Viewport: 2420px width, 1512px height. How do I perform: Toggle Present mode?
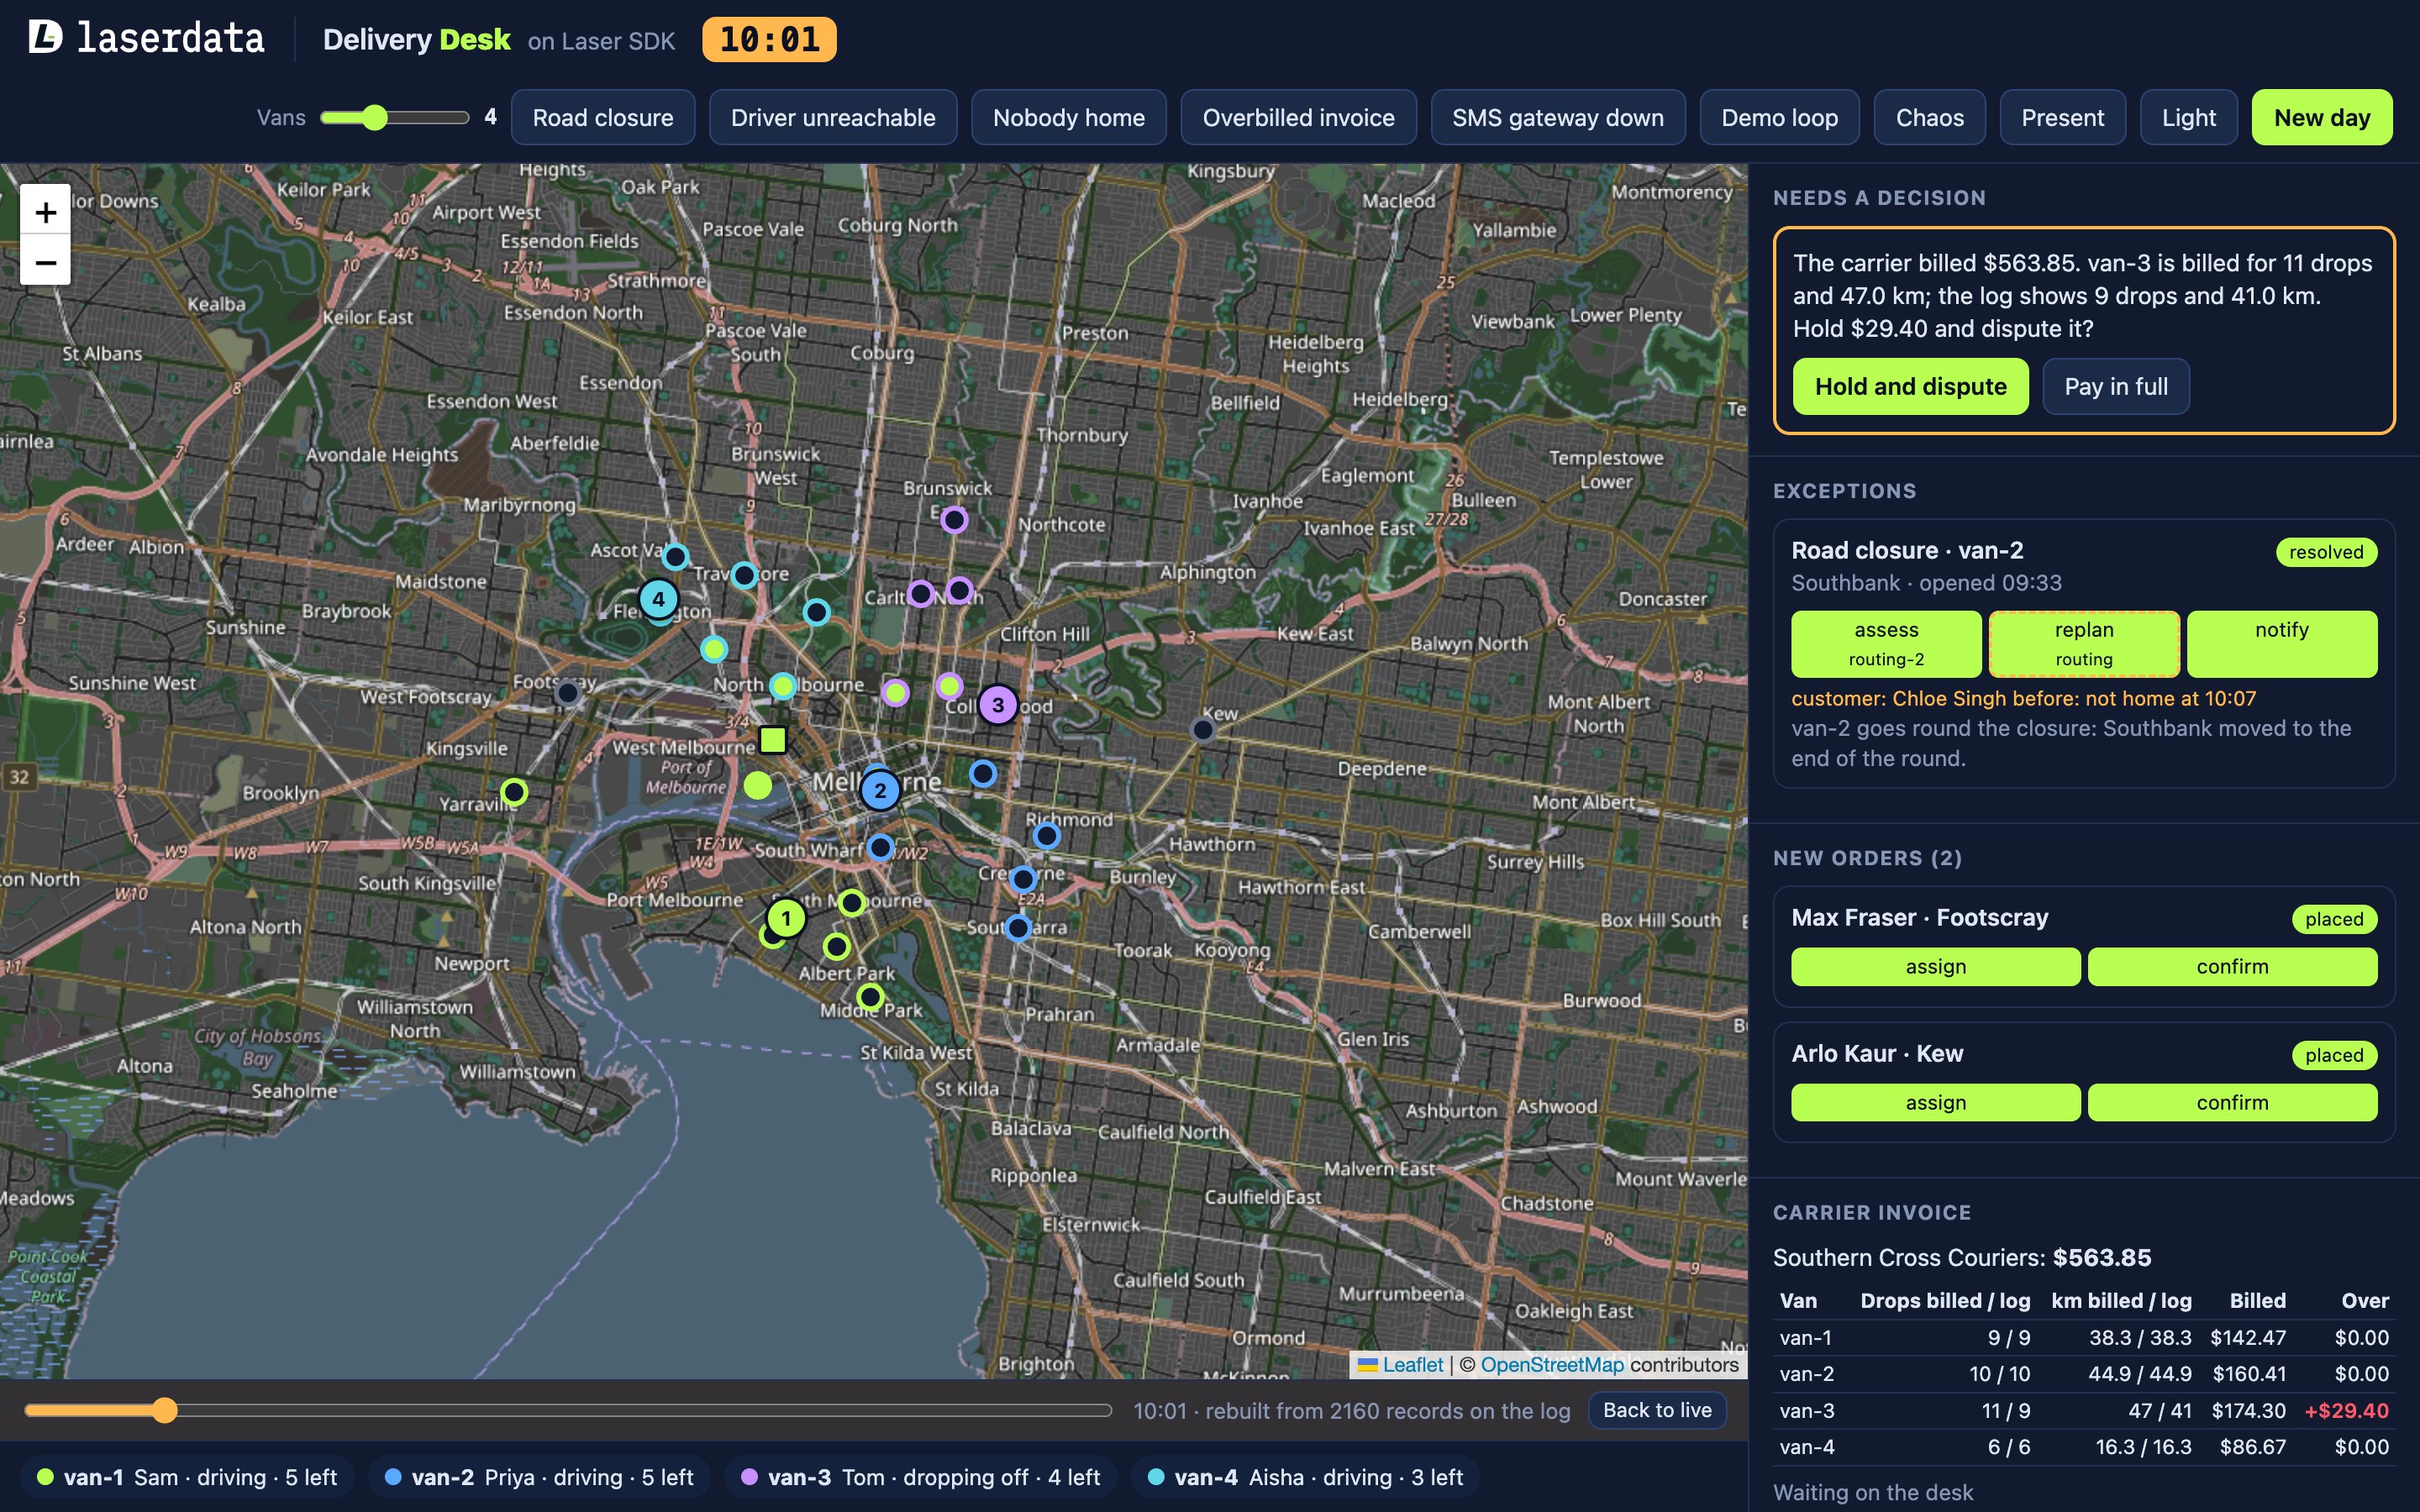pyautogui.click(x=2062, y=118)
